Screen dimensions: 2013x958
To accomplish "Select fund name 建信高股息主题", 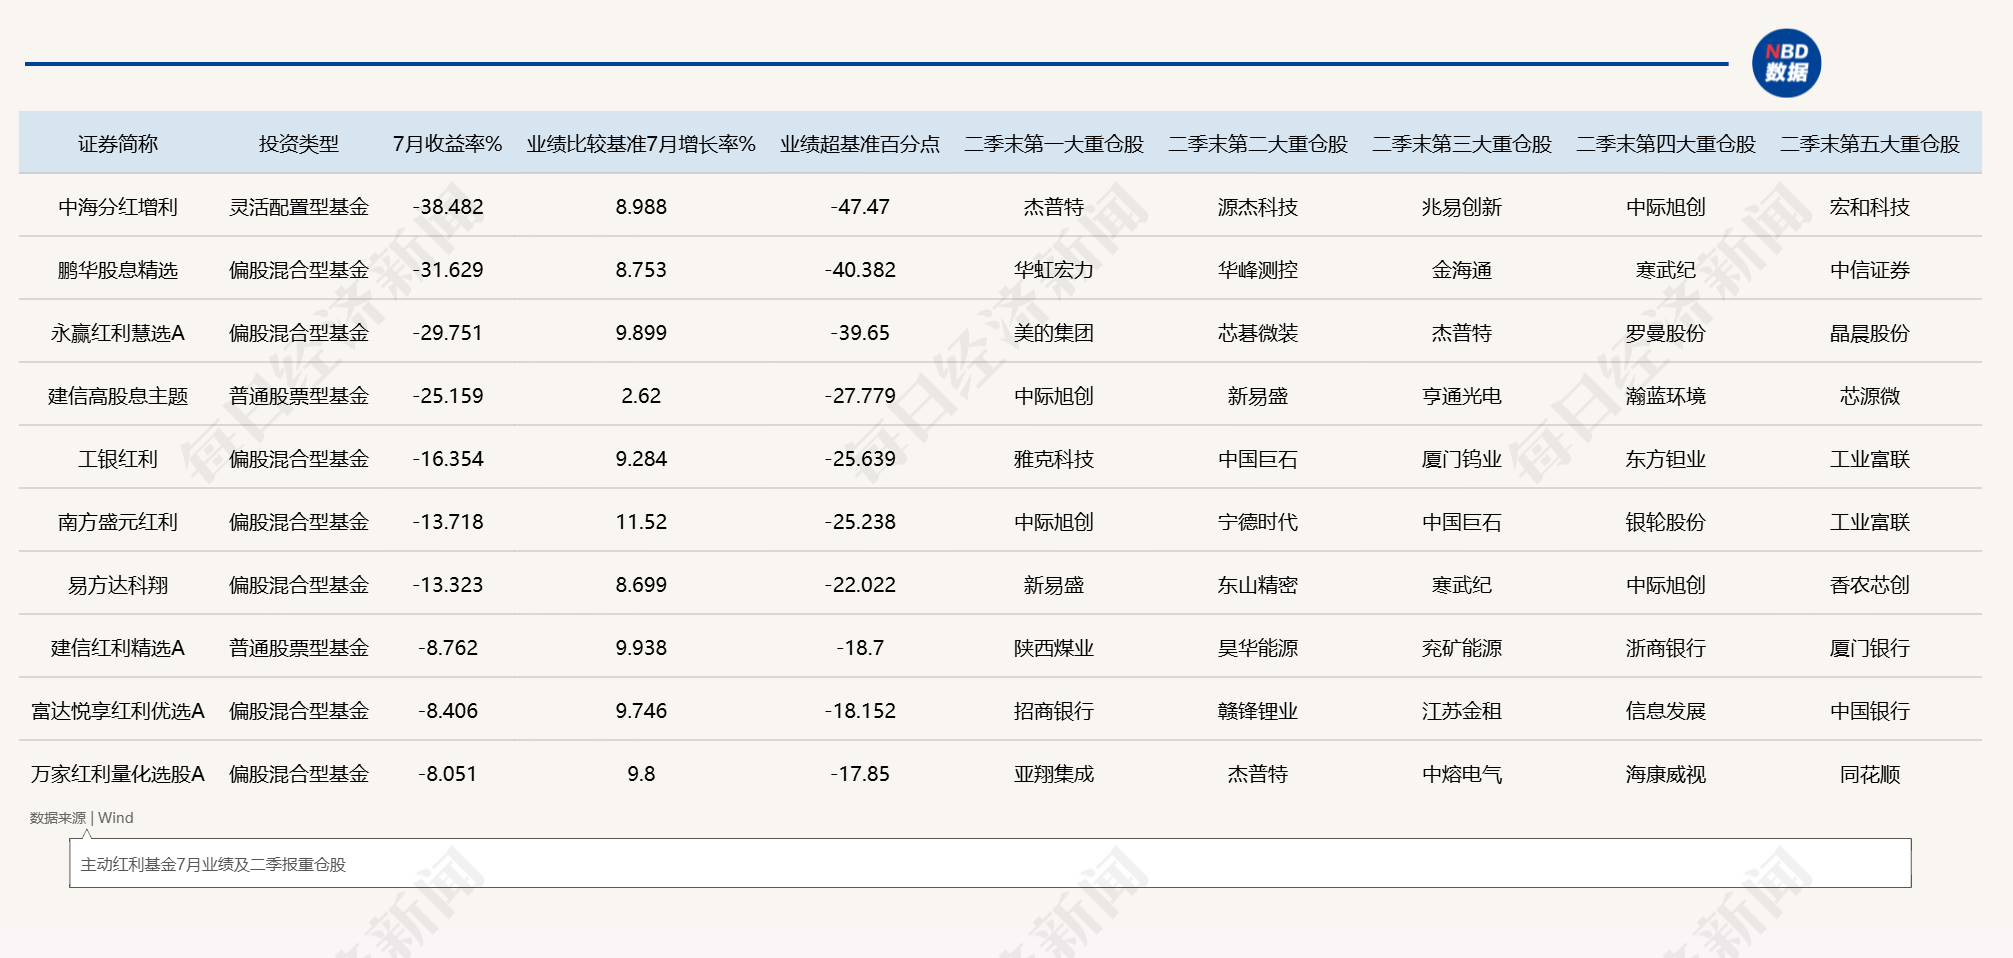I will pos(118,396).
